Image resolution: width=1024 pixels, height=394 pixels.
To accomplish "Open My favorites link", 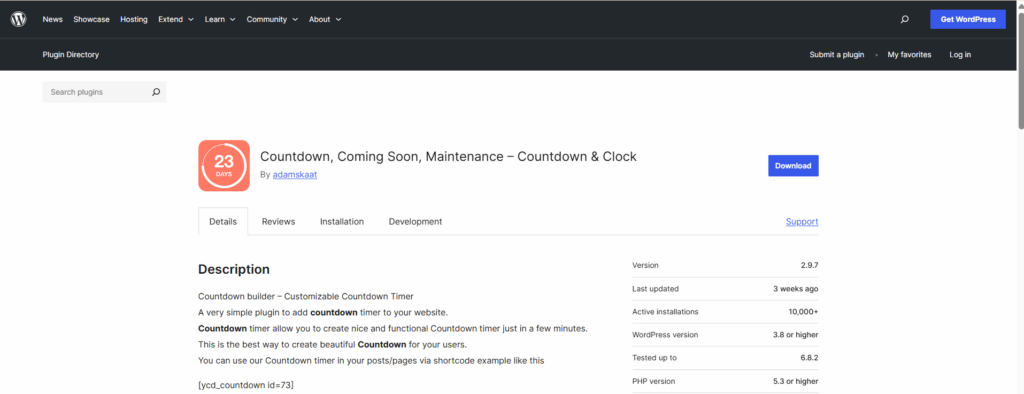I will pos(909,55).
